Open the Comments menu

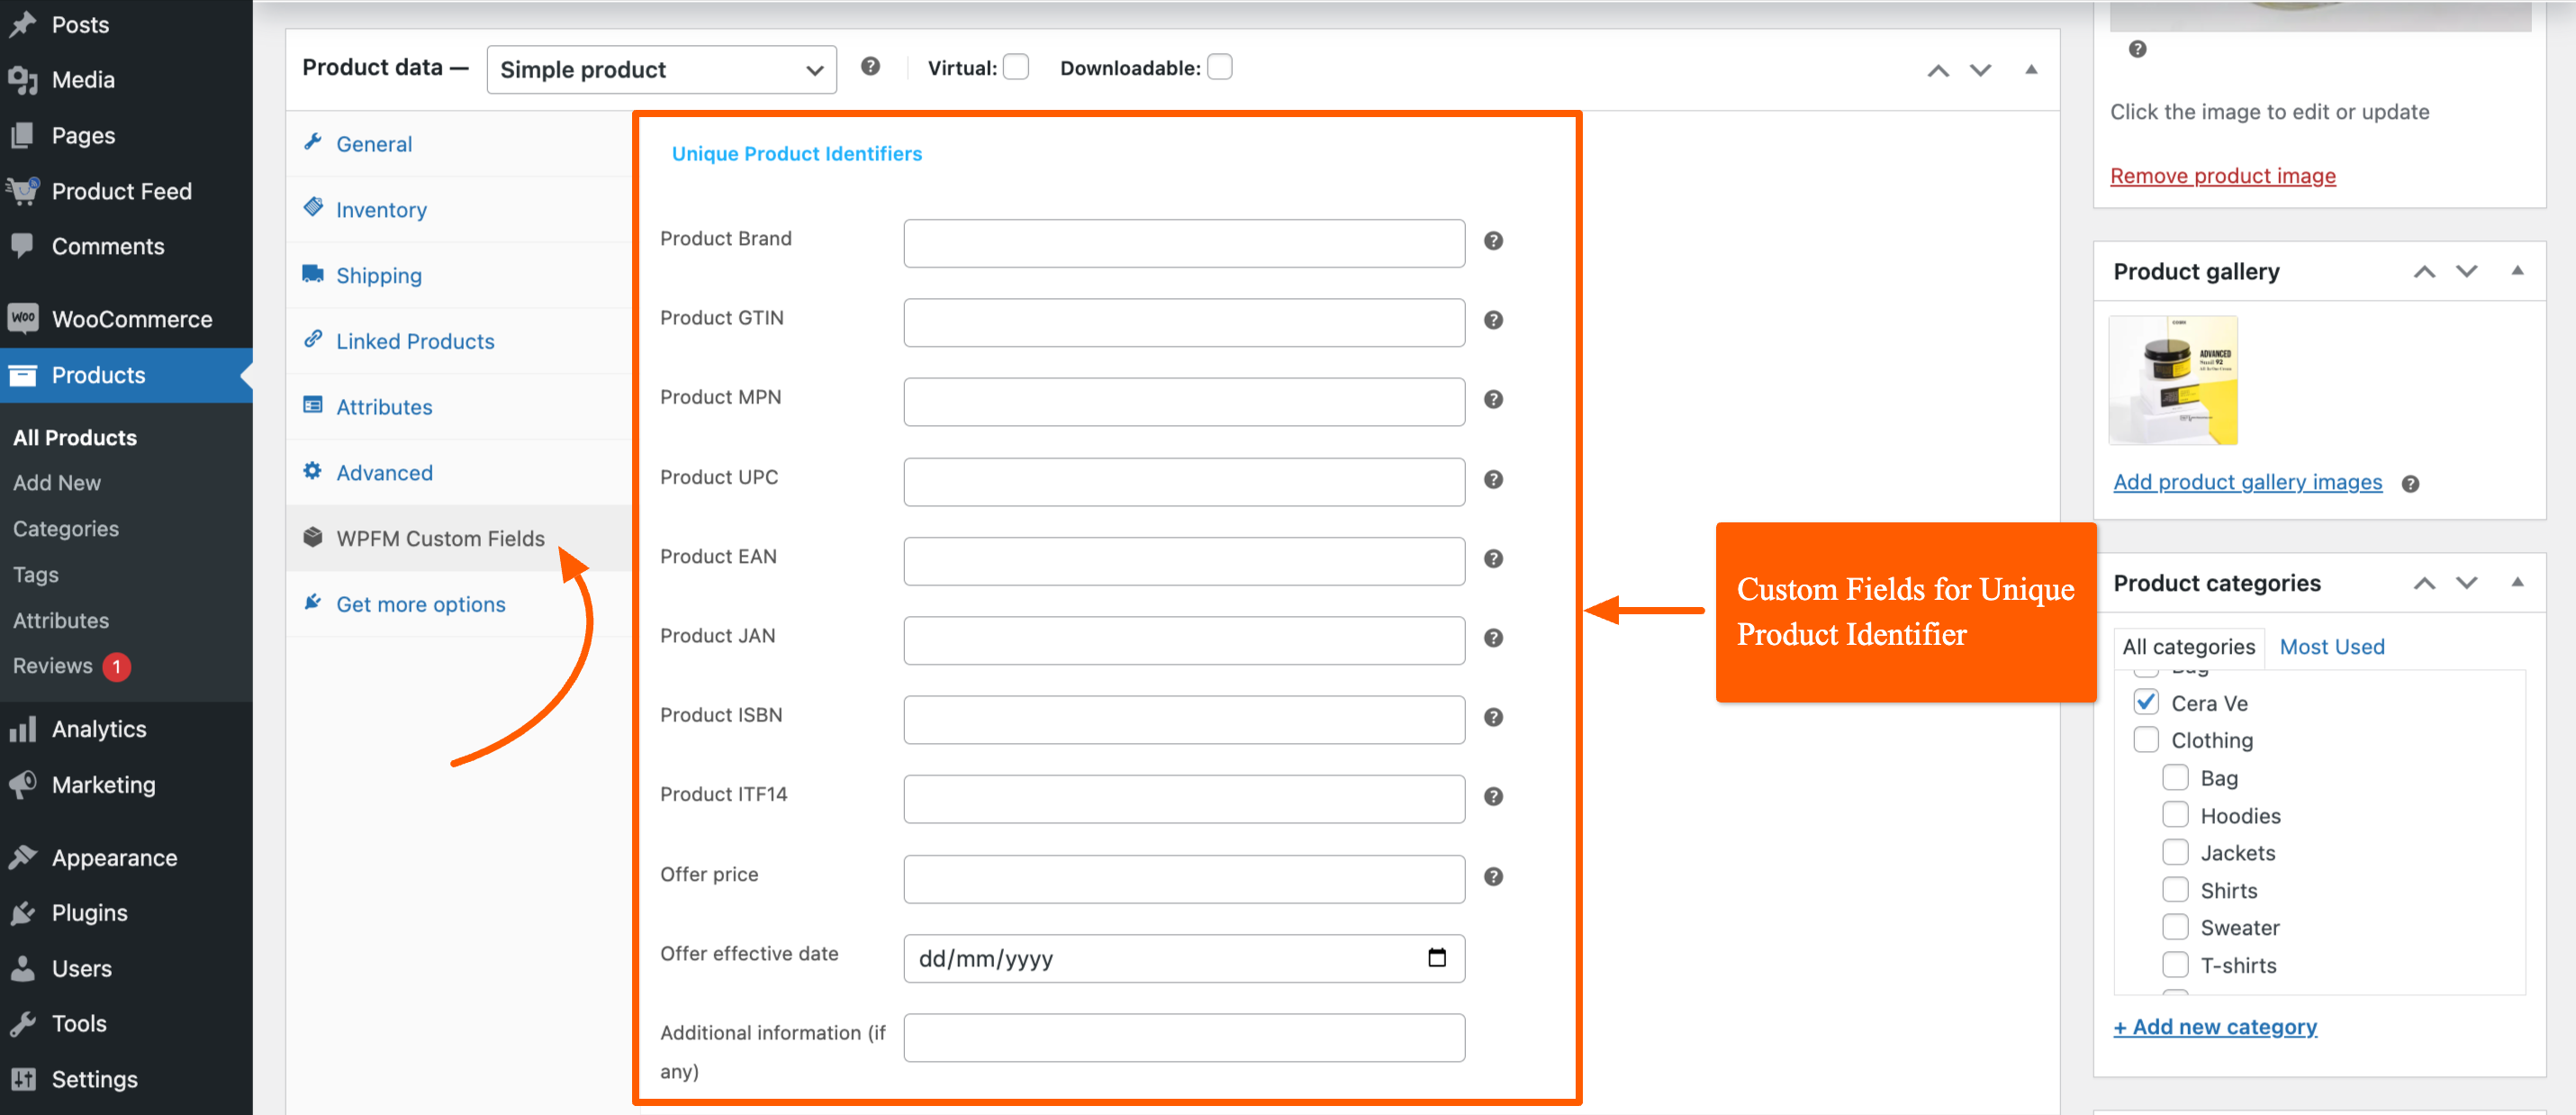[126, 246]
